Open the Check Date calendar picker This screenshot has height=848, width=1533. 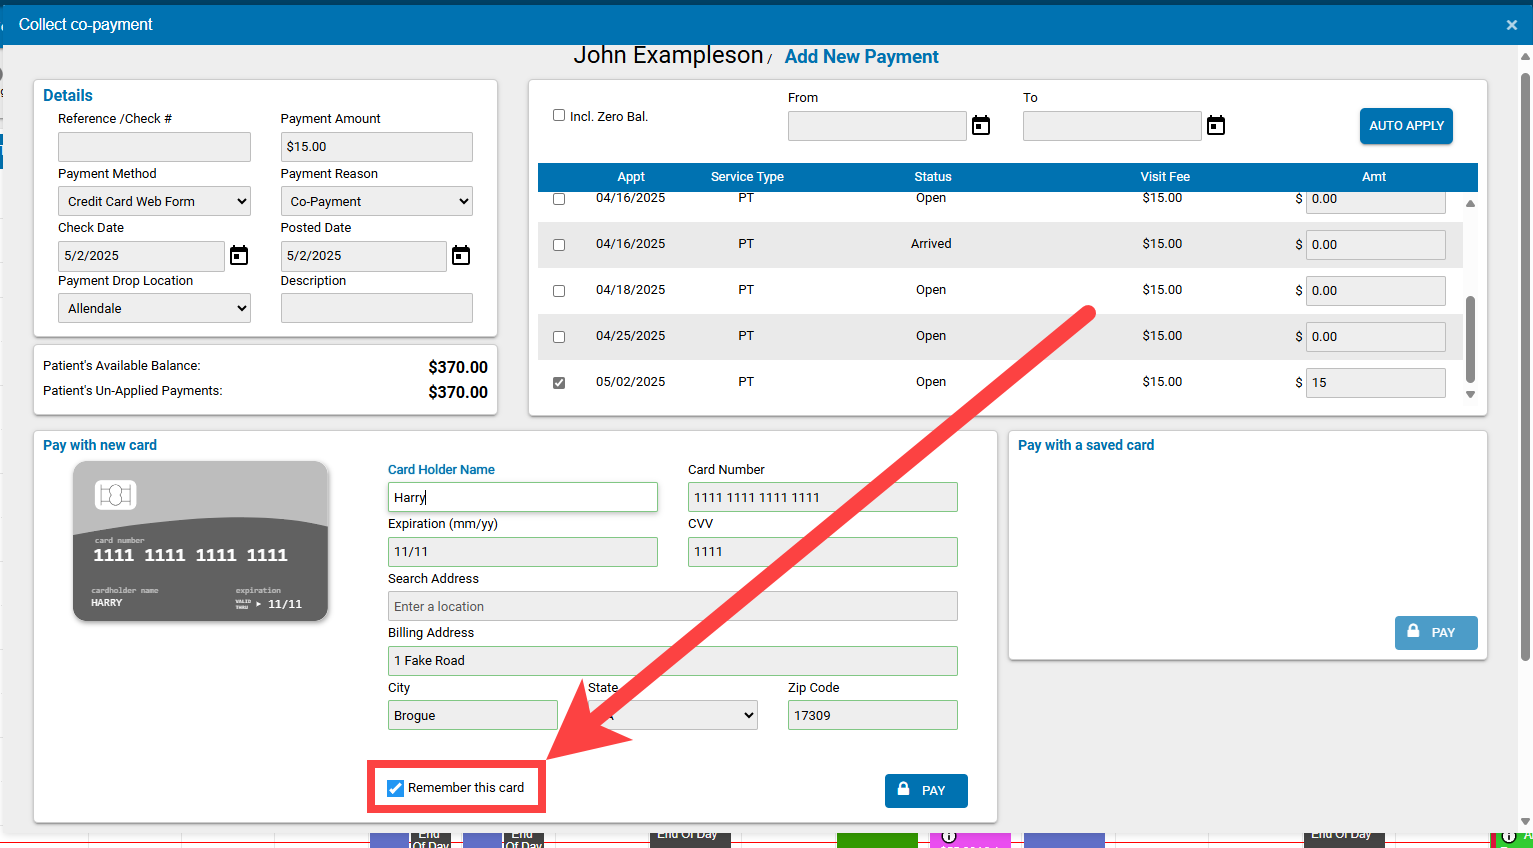pos(238,255)
